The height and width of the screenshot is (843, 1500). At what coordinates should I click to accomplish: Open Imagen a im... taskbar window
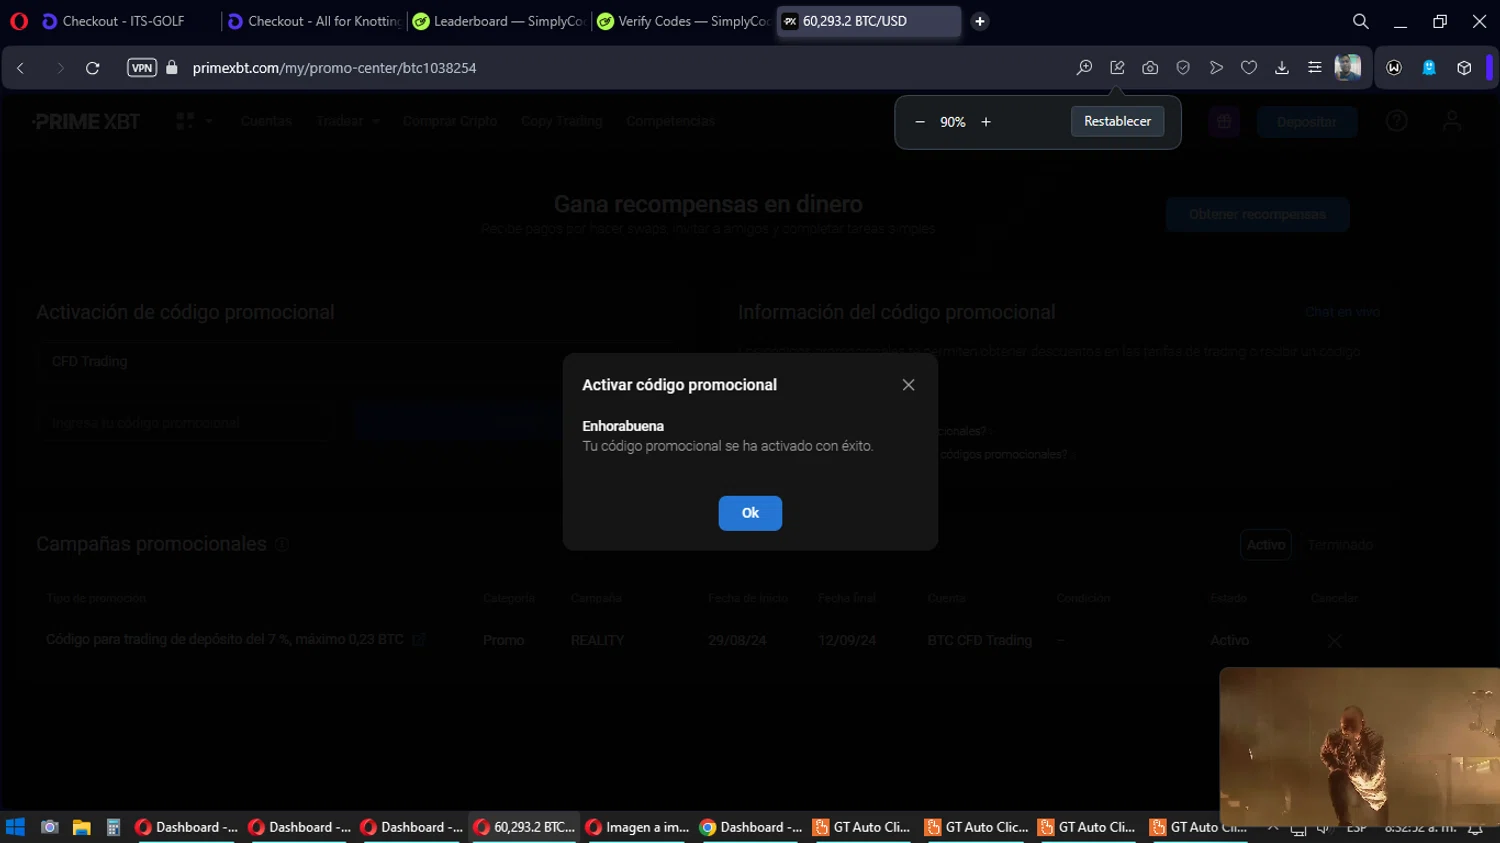[638, 827]
